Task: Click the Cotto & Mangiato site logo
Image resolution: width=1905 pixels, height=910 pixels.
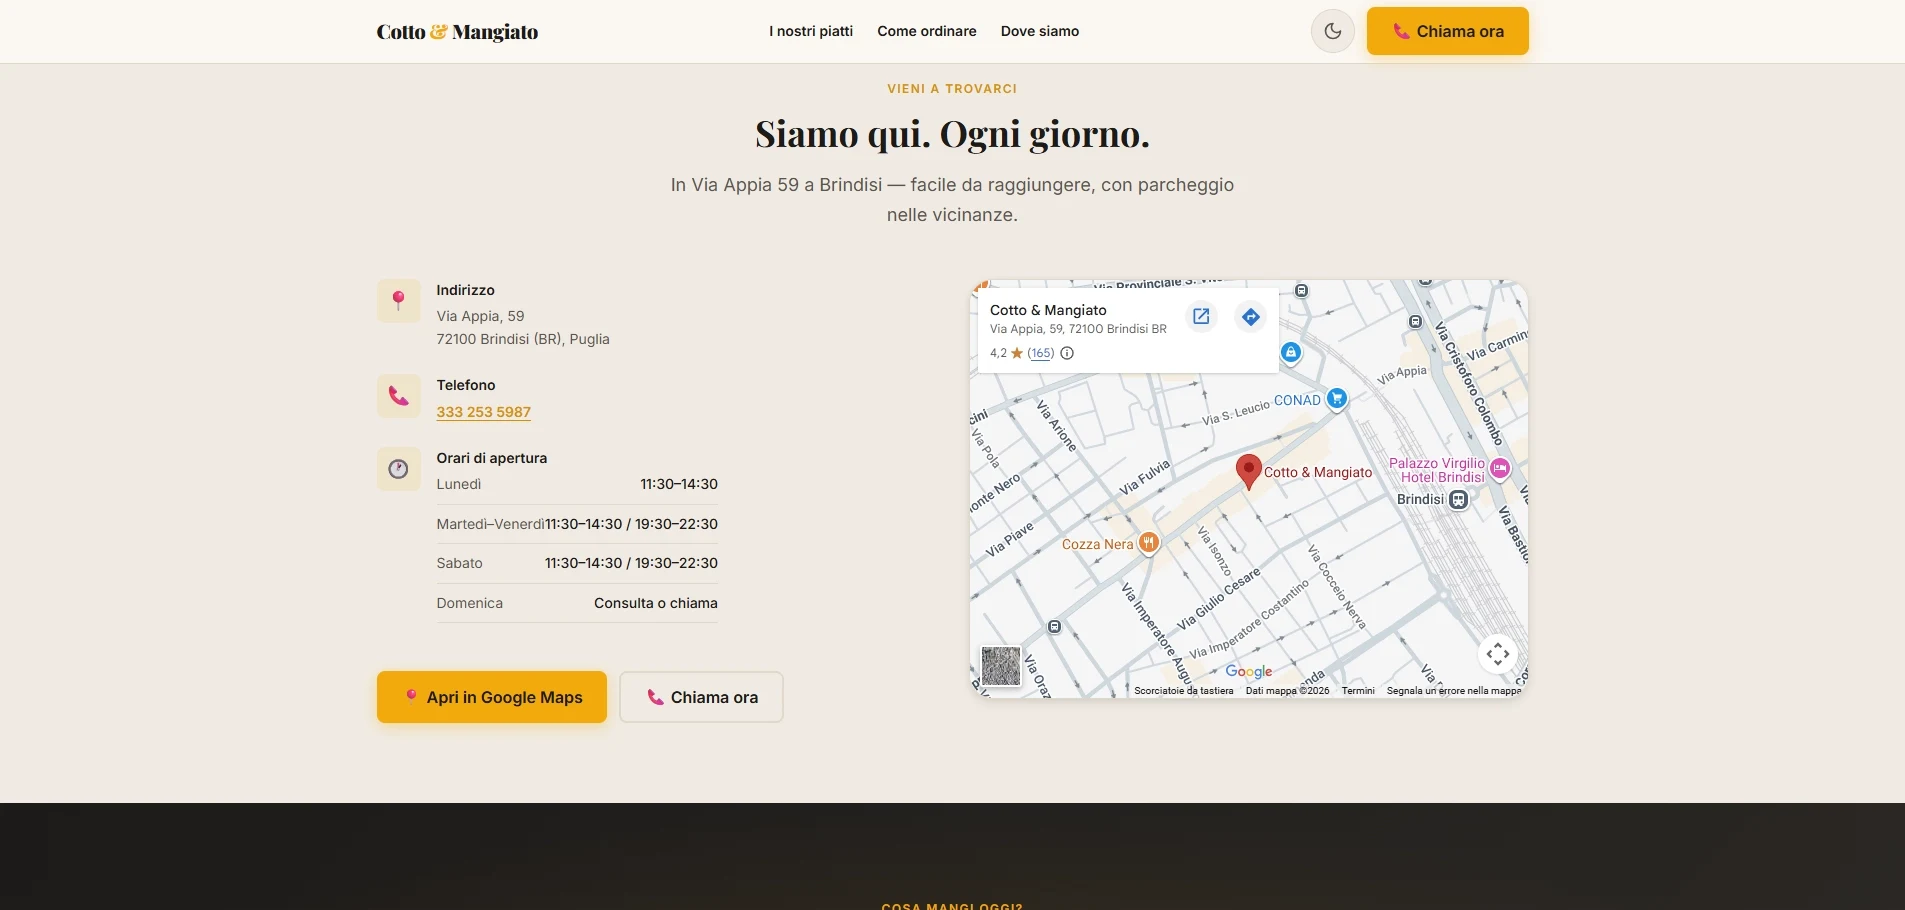Action: click(x=457, y=32)
